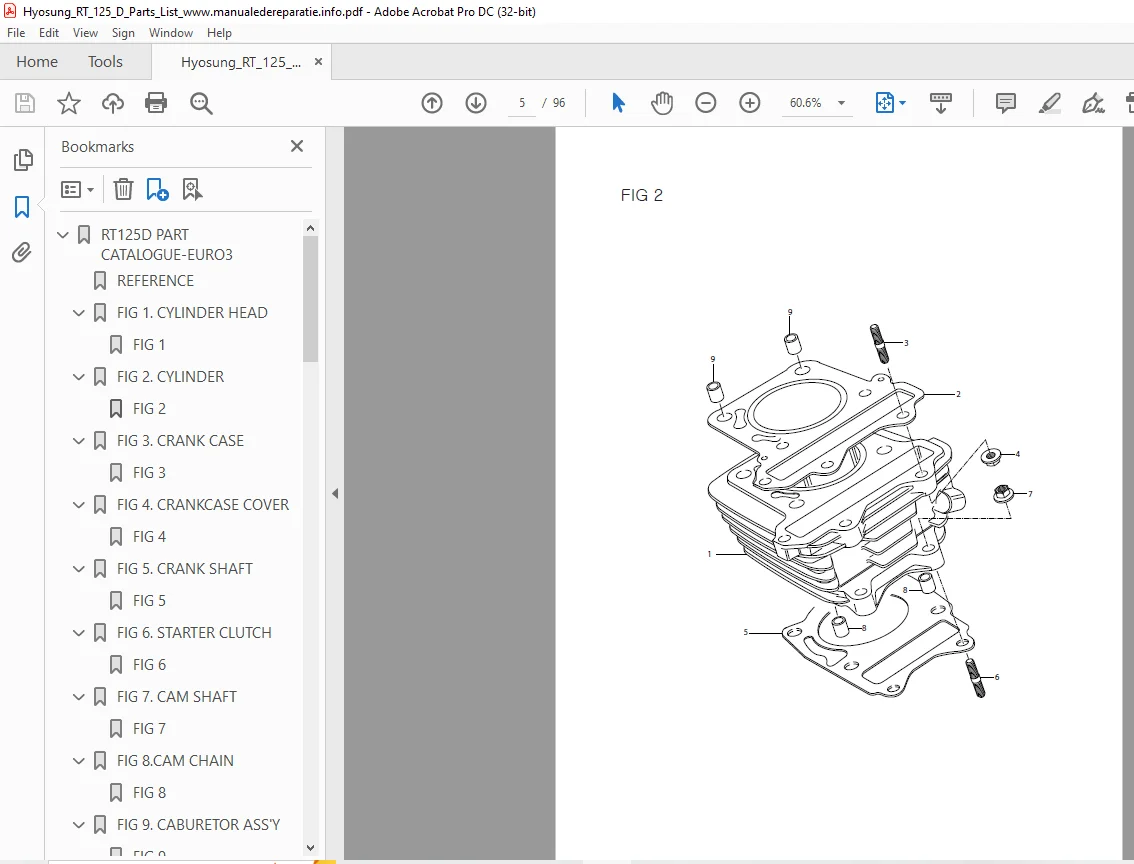Image resolution: width=1134 pixels, height=864 pixels.
Task: Collapse the navigation pane arrow
Action: click(335, 493)
